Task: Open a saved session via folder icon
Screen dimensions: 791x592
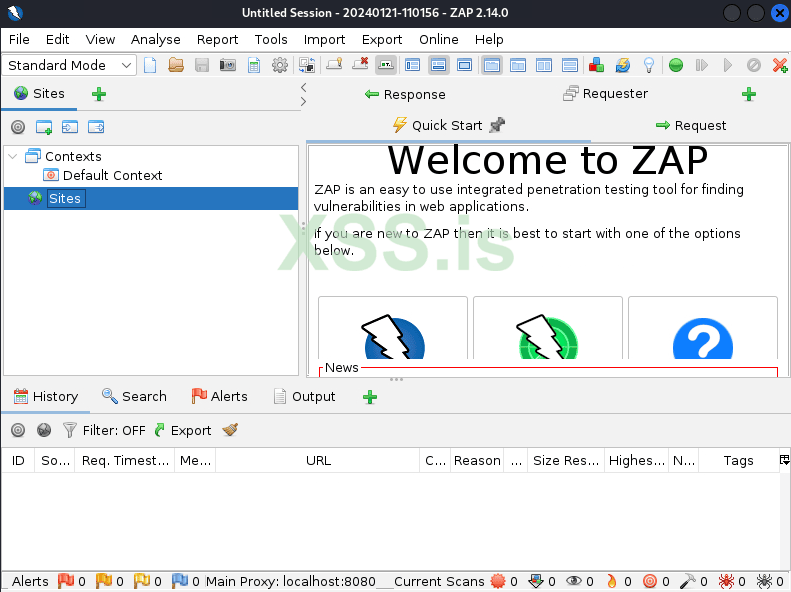Action: click(176, 65)
